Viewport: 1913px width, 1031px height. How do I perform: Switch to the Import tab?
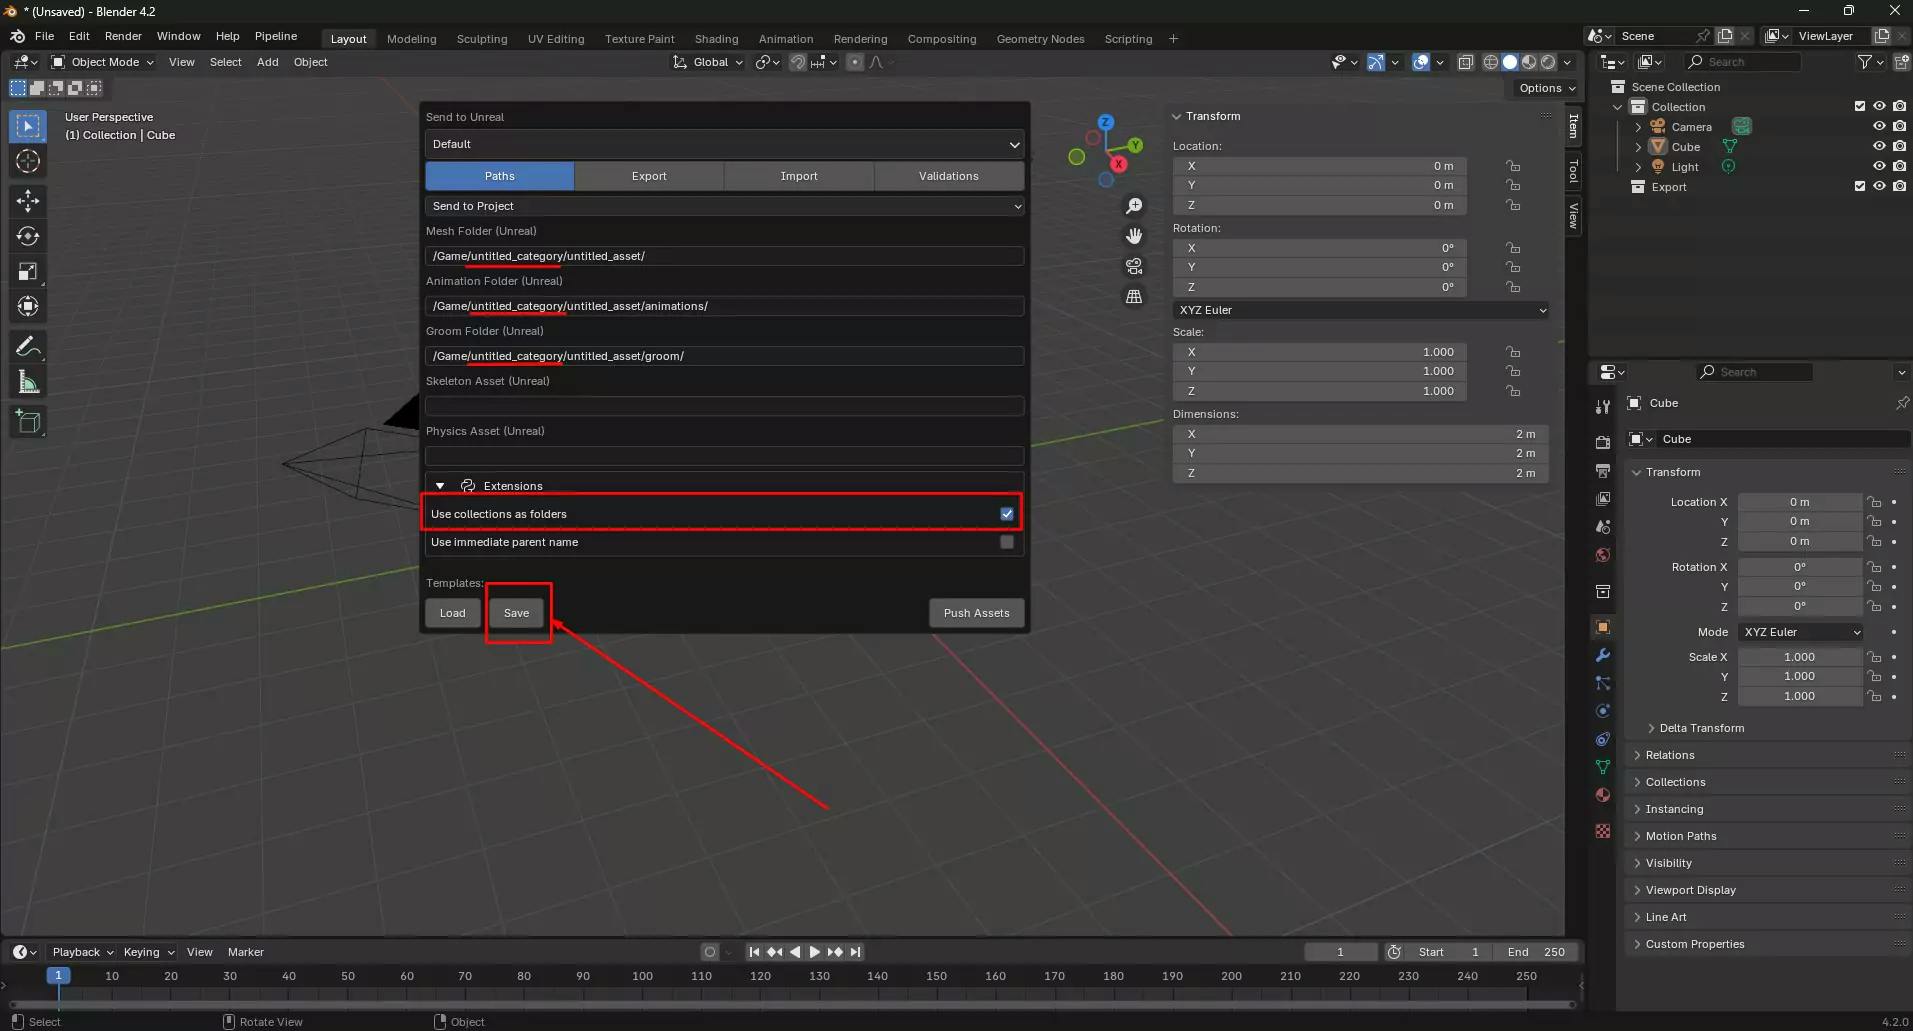point(799,176)
